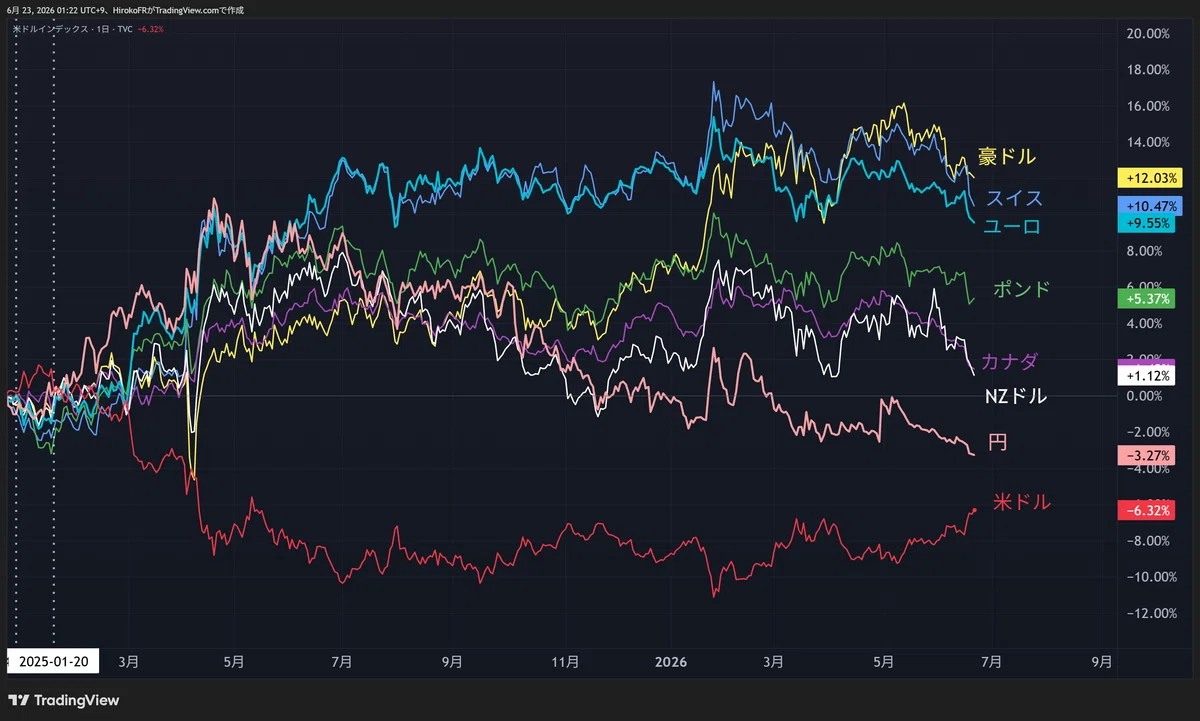
Task: Click the -6.32% value beside the symbol title
Action: 150,29
